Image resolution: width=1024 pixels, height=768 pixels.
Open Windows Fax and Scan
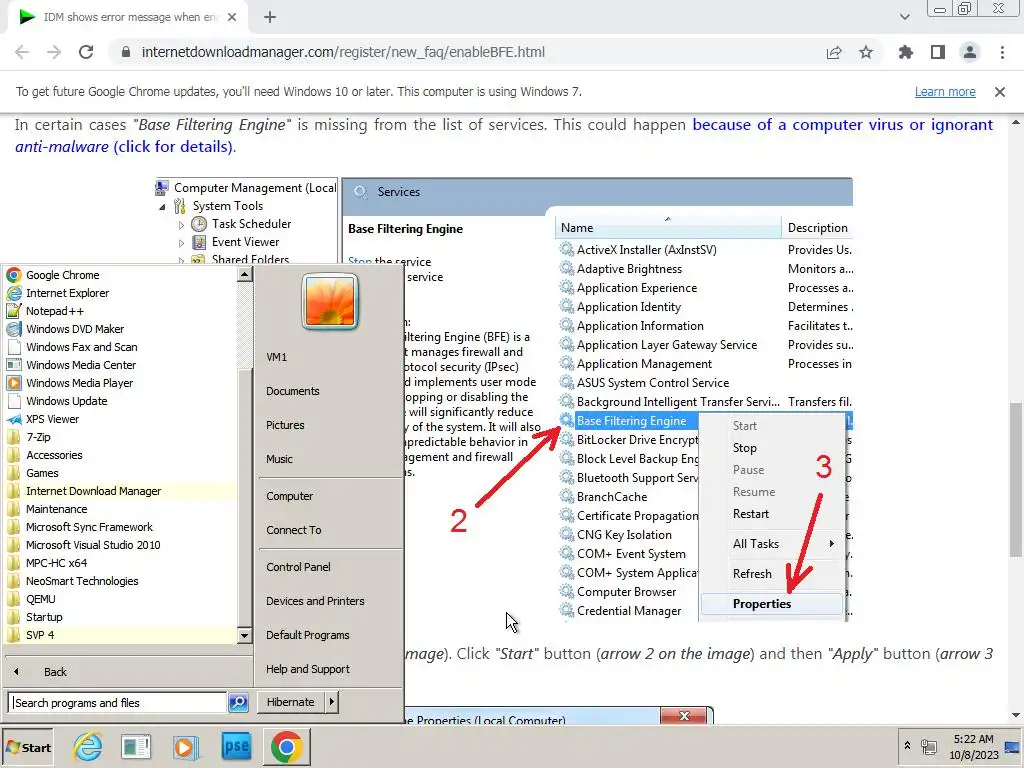pyautogui.click(x=81, y=347)
